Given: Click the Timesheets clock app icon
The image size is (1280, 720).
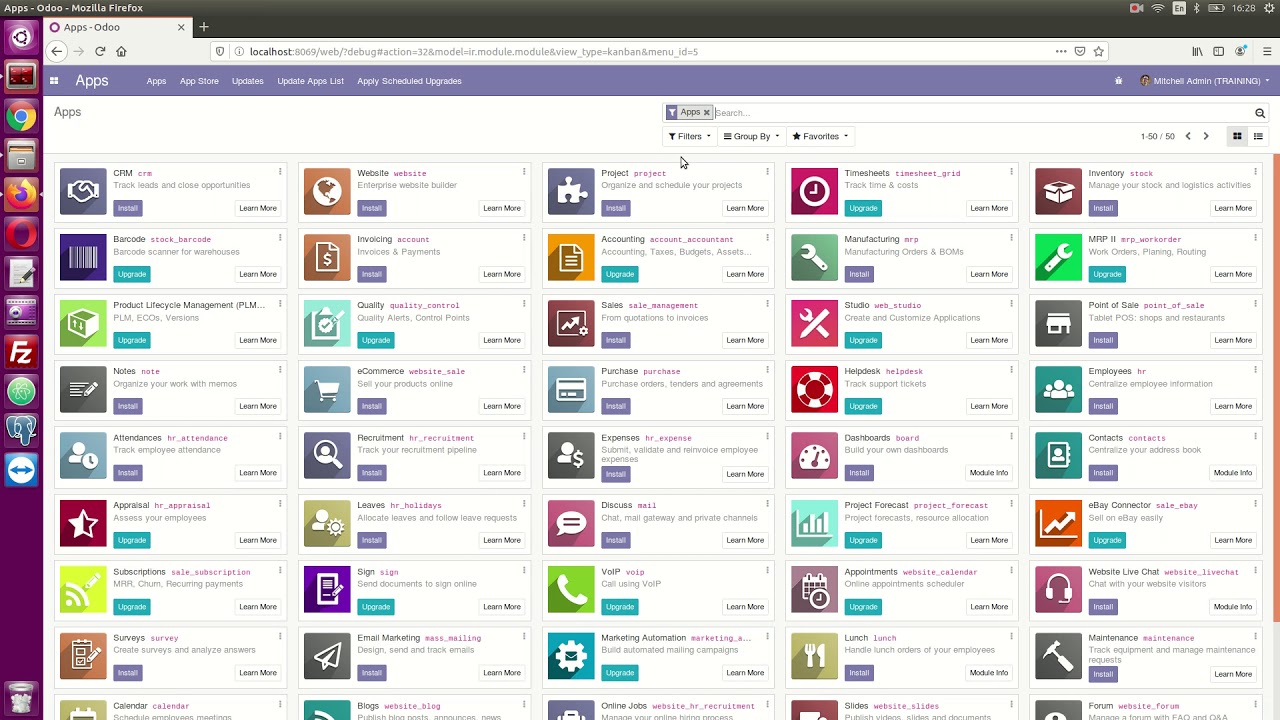Looking at the screenshot, I should point(815,191).
